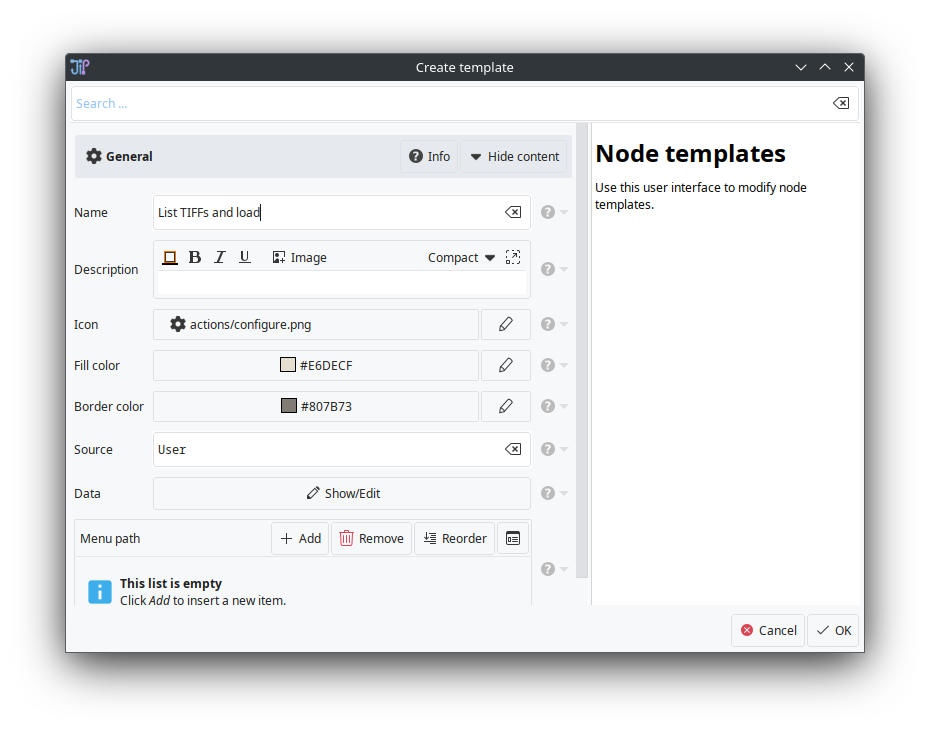Clear the Name field text
Screen dimensions: 931x731
(x=513, y=212)
